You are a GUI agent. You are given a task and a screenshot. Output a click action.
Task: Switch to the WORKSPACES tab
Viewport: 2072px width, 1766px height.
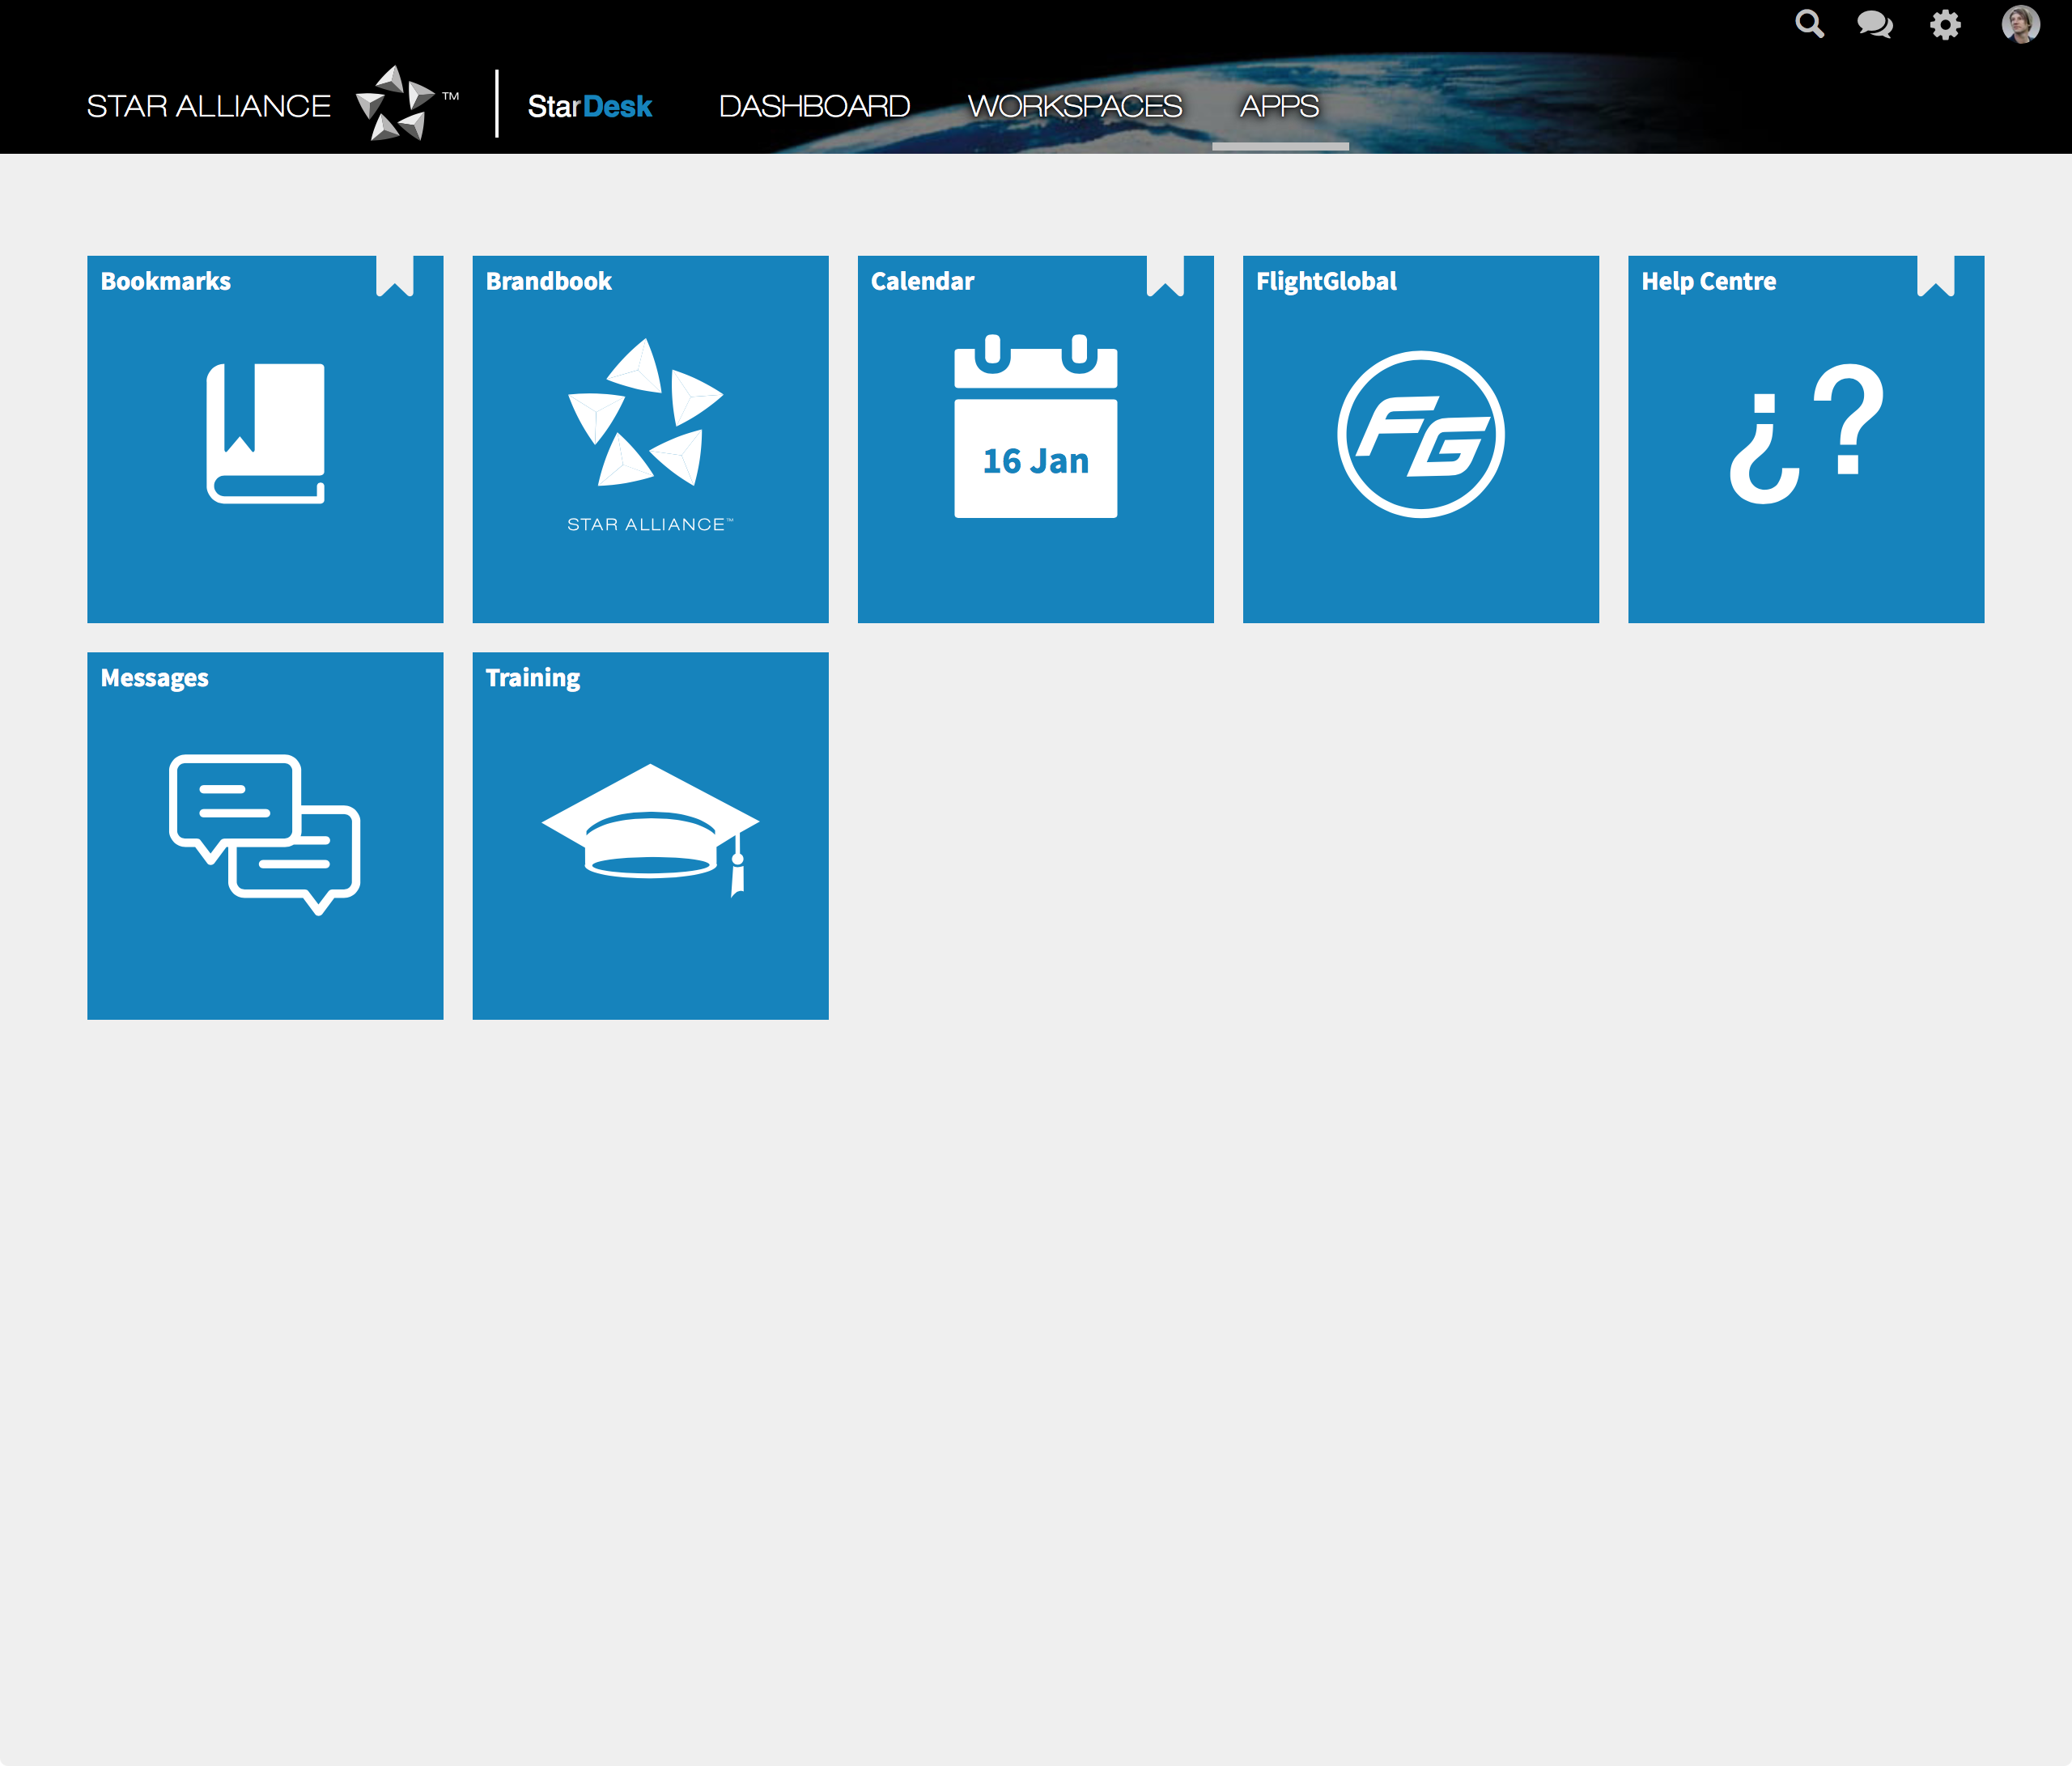coord(1074,106)
